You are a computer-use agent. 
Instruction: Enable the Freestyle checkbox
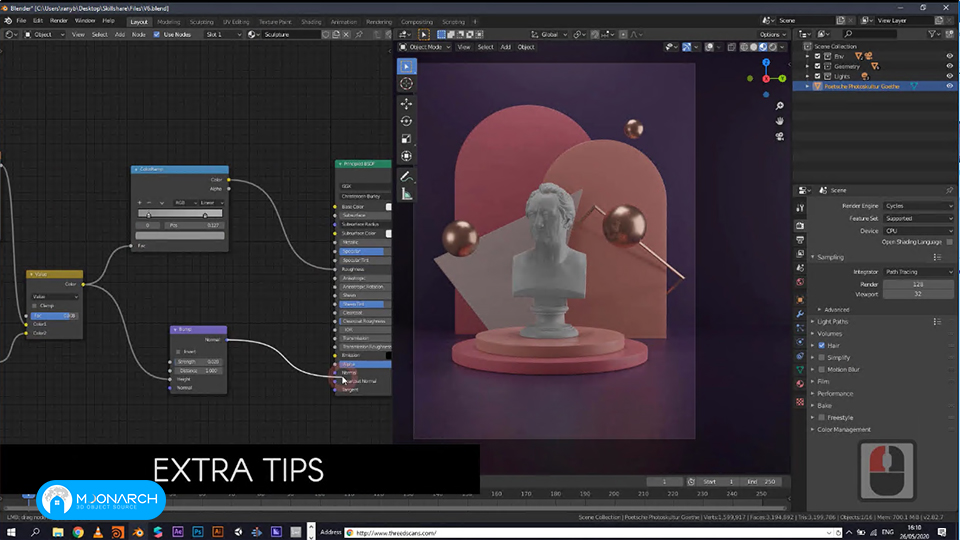pos(822,418)
